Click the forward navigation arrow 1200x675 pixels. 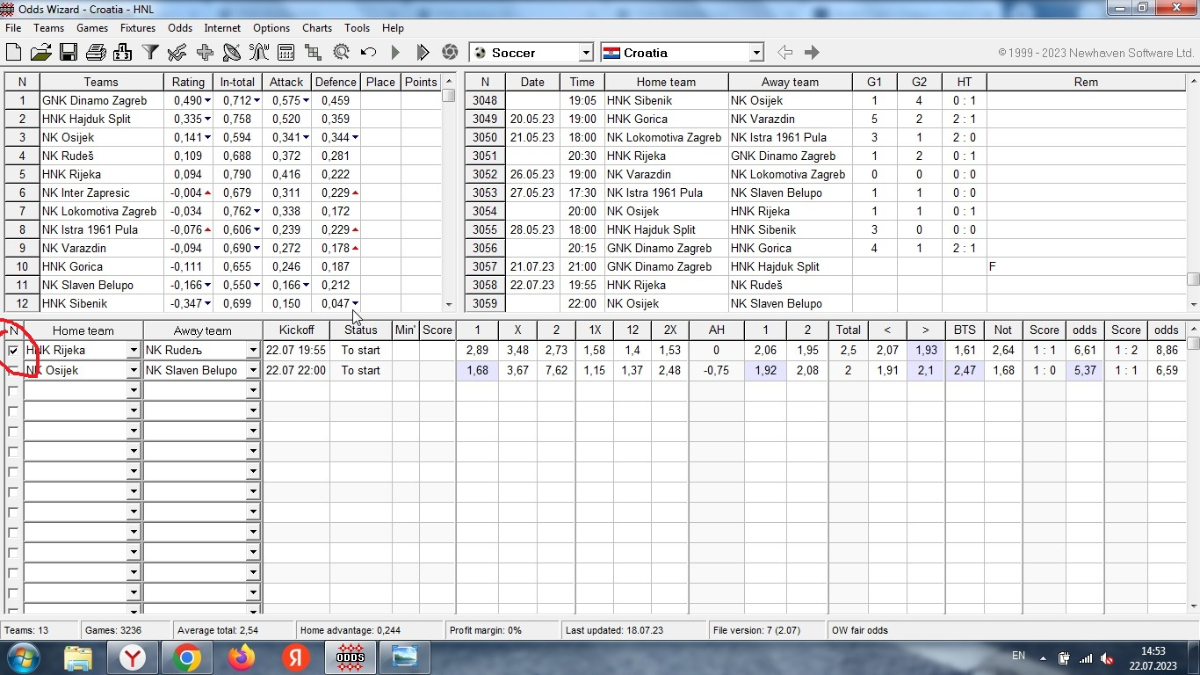812,52
